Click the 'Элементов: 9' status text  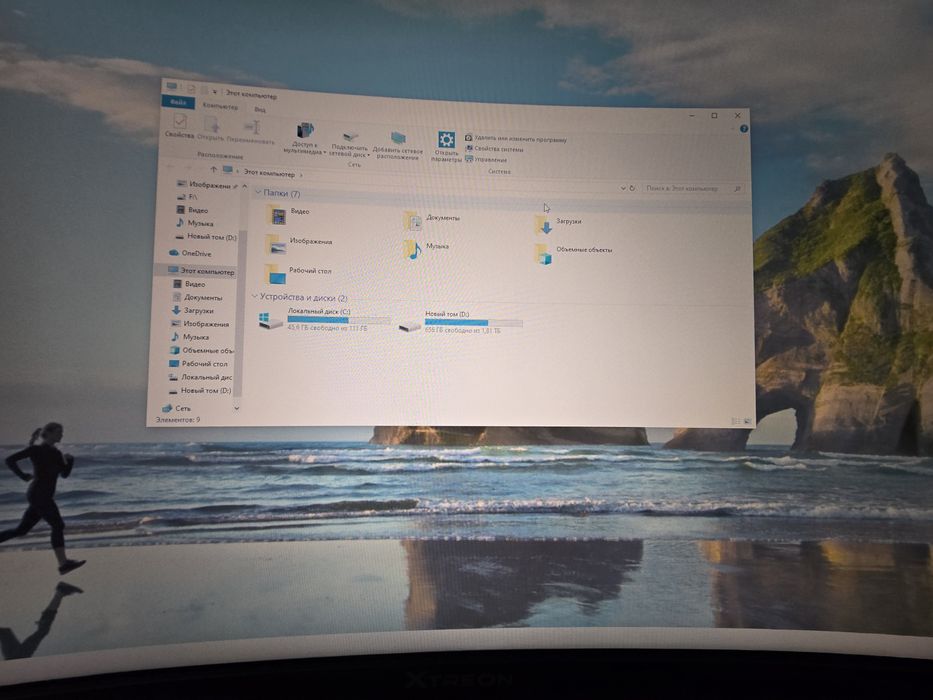point(178,420)
